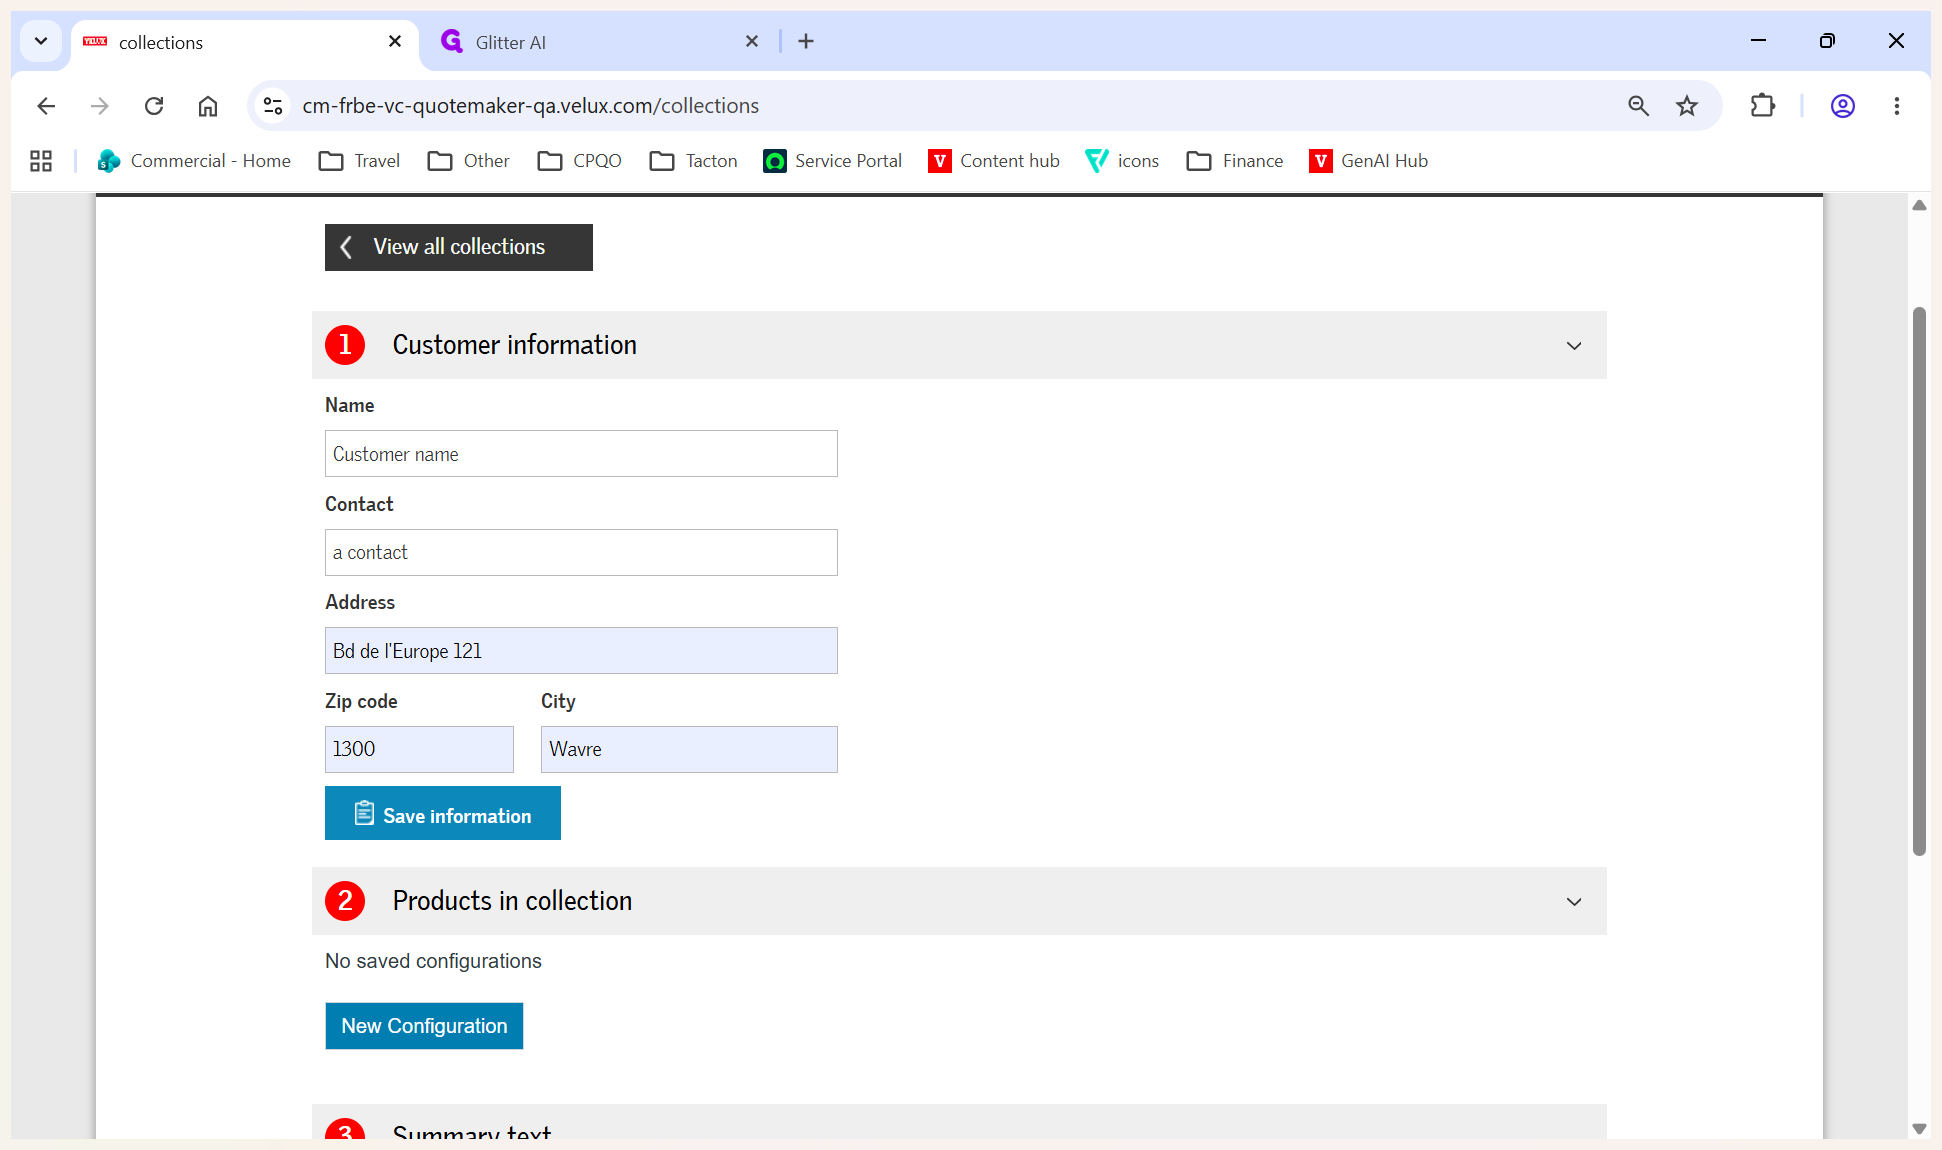Focus the Customer name field
Screen dimensions: 1942x1150
pos(581,454)
